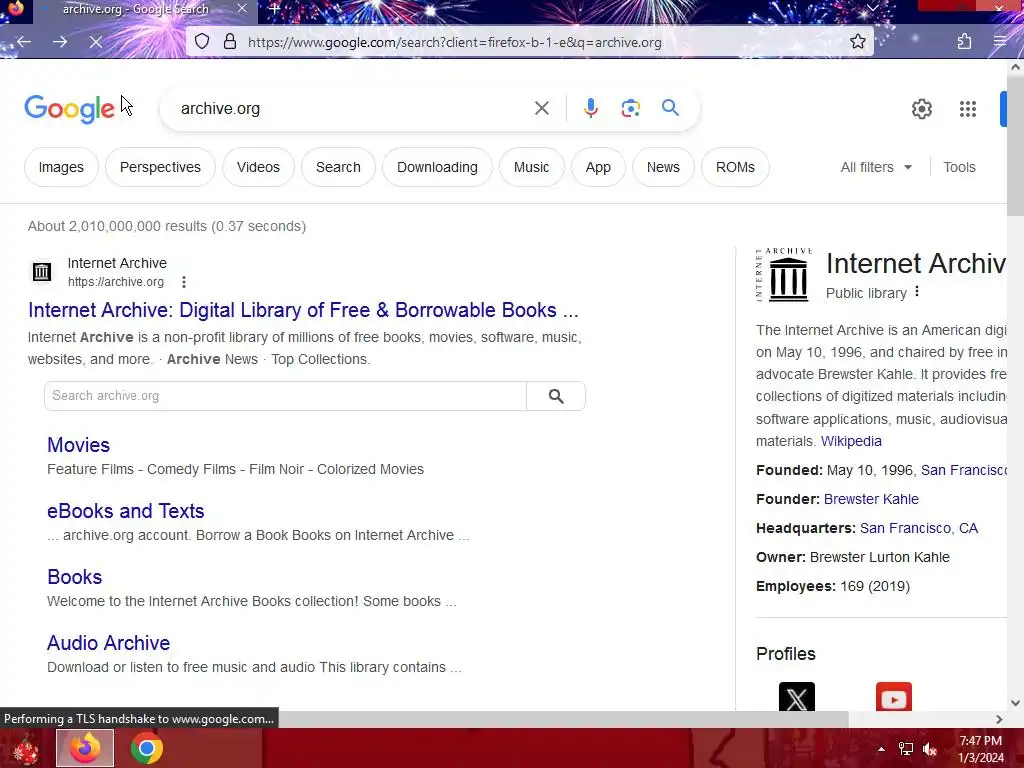Go forward to the next page

60,42
